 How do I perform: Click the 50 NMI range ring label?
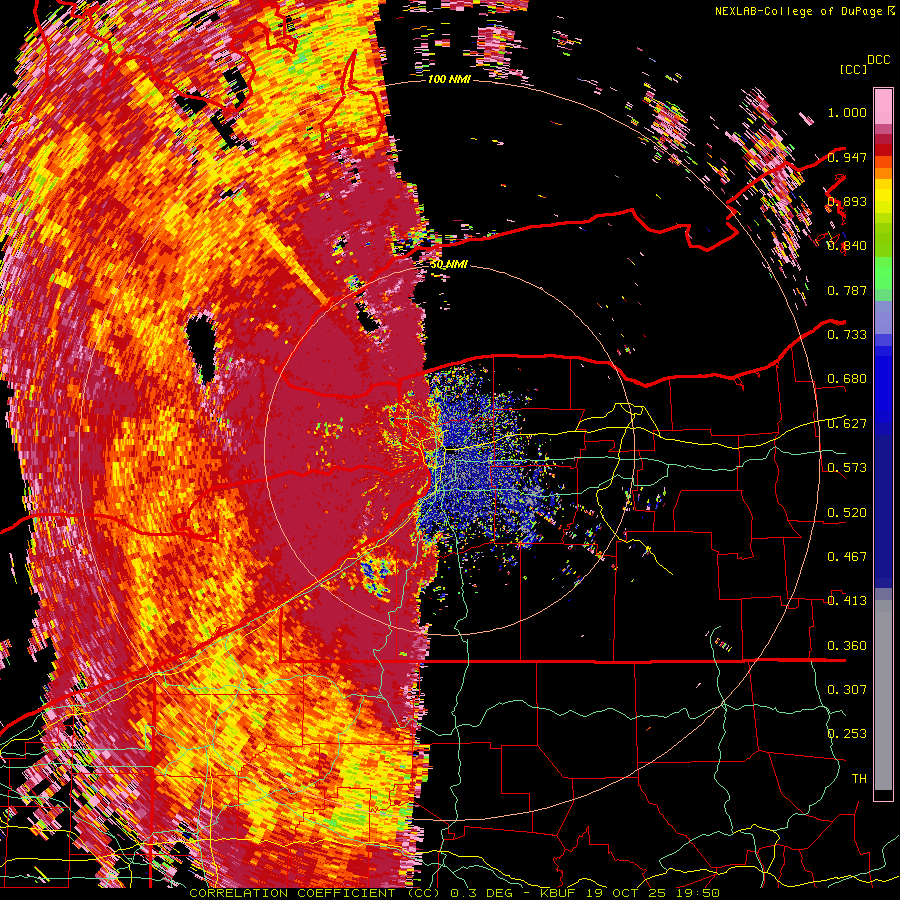(x=449, y=265)
